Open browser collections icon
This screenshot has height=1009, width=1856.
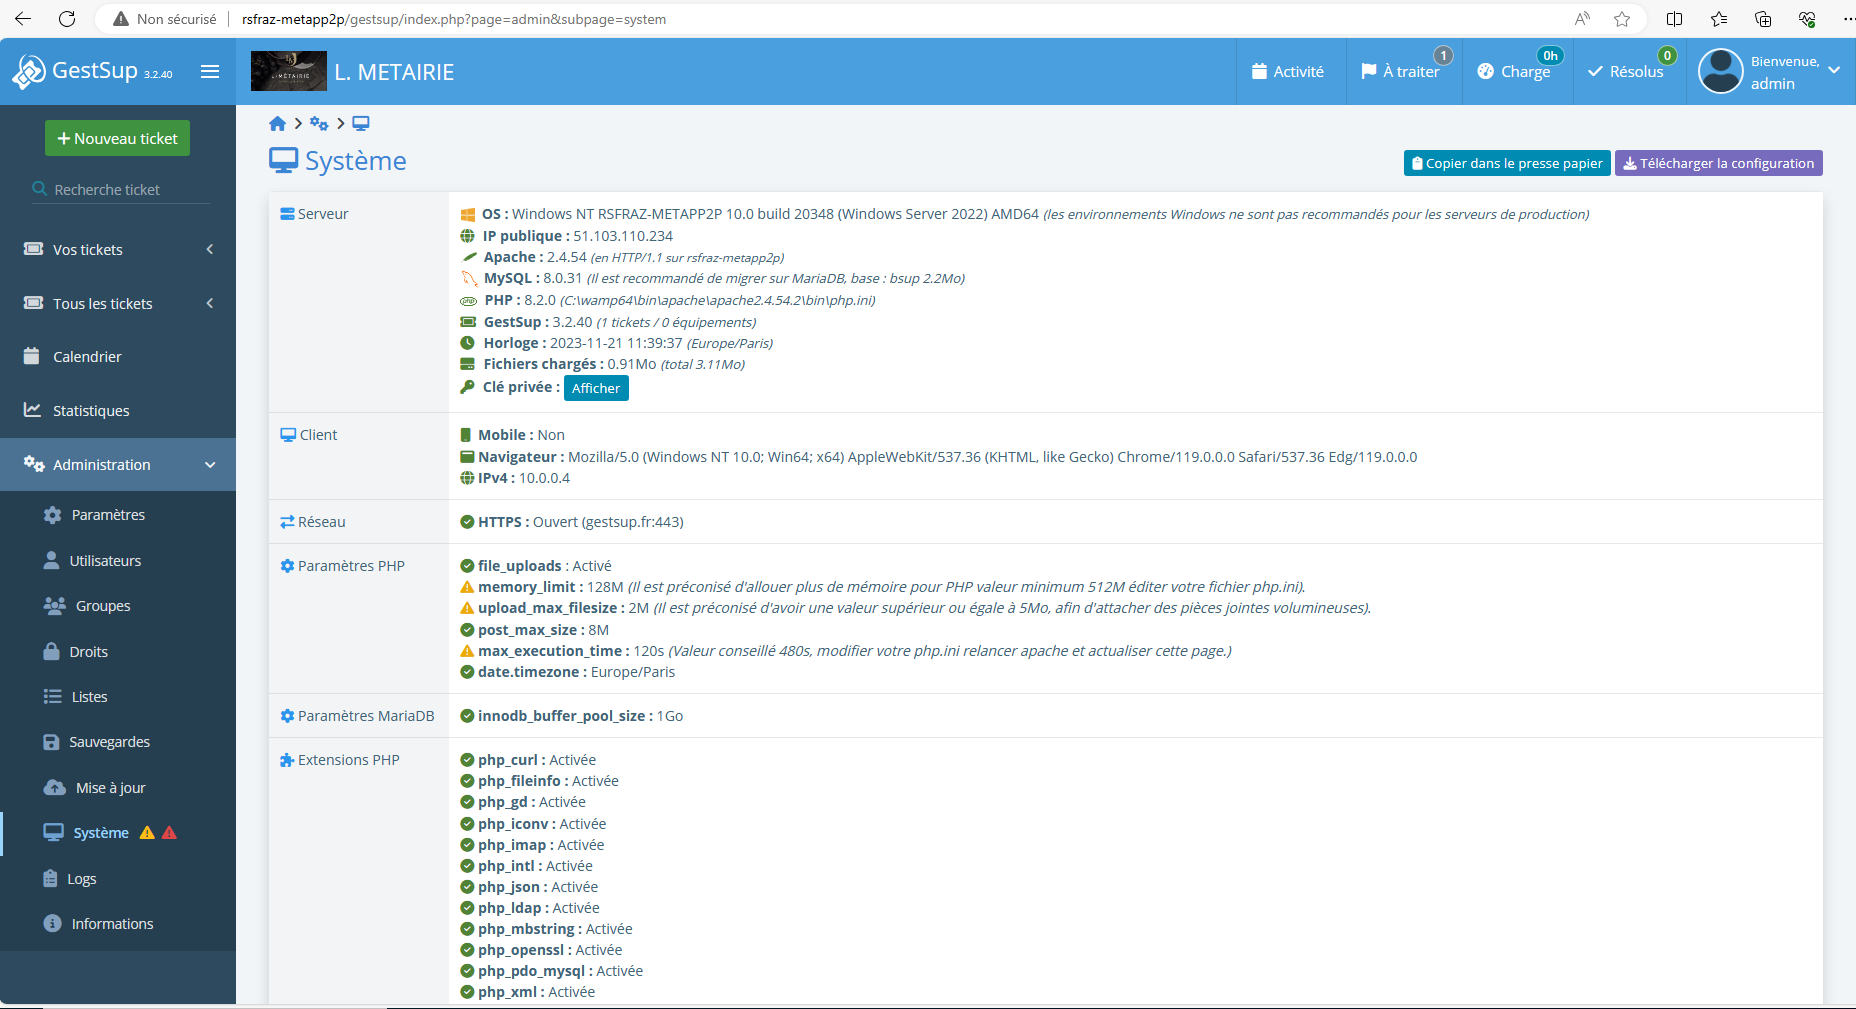click(1763, 19)
